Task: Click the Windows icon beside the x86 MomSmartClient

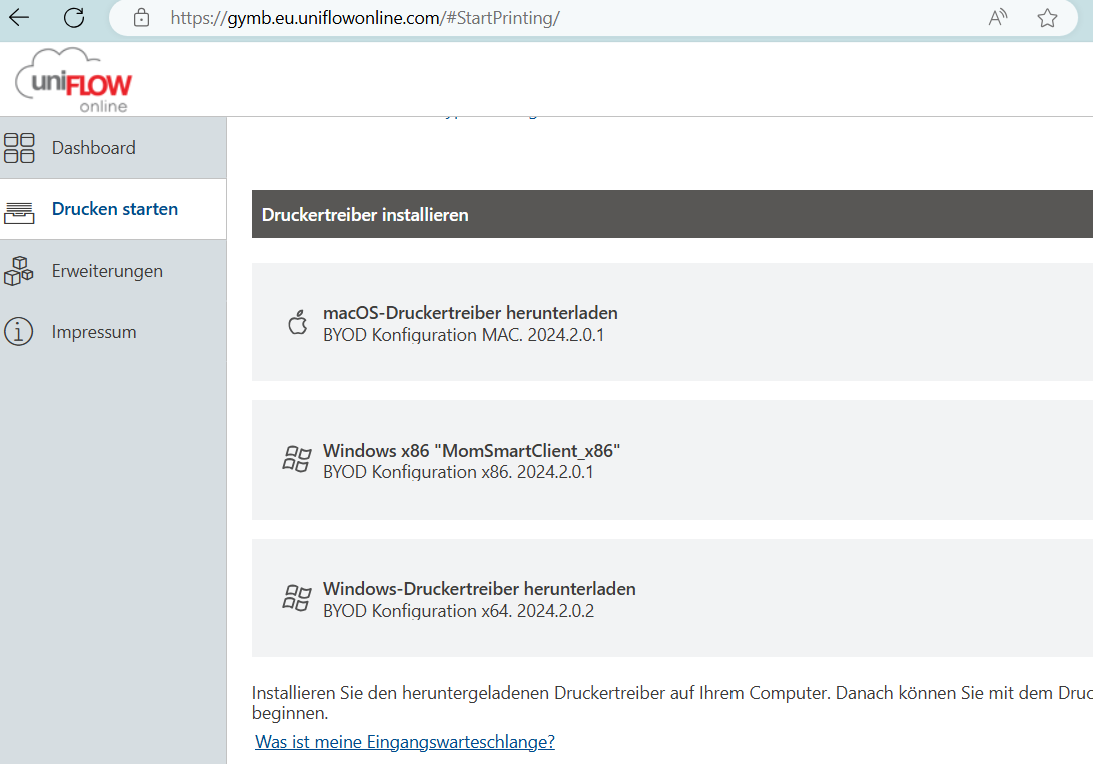Action: [297, 460]
